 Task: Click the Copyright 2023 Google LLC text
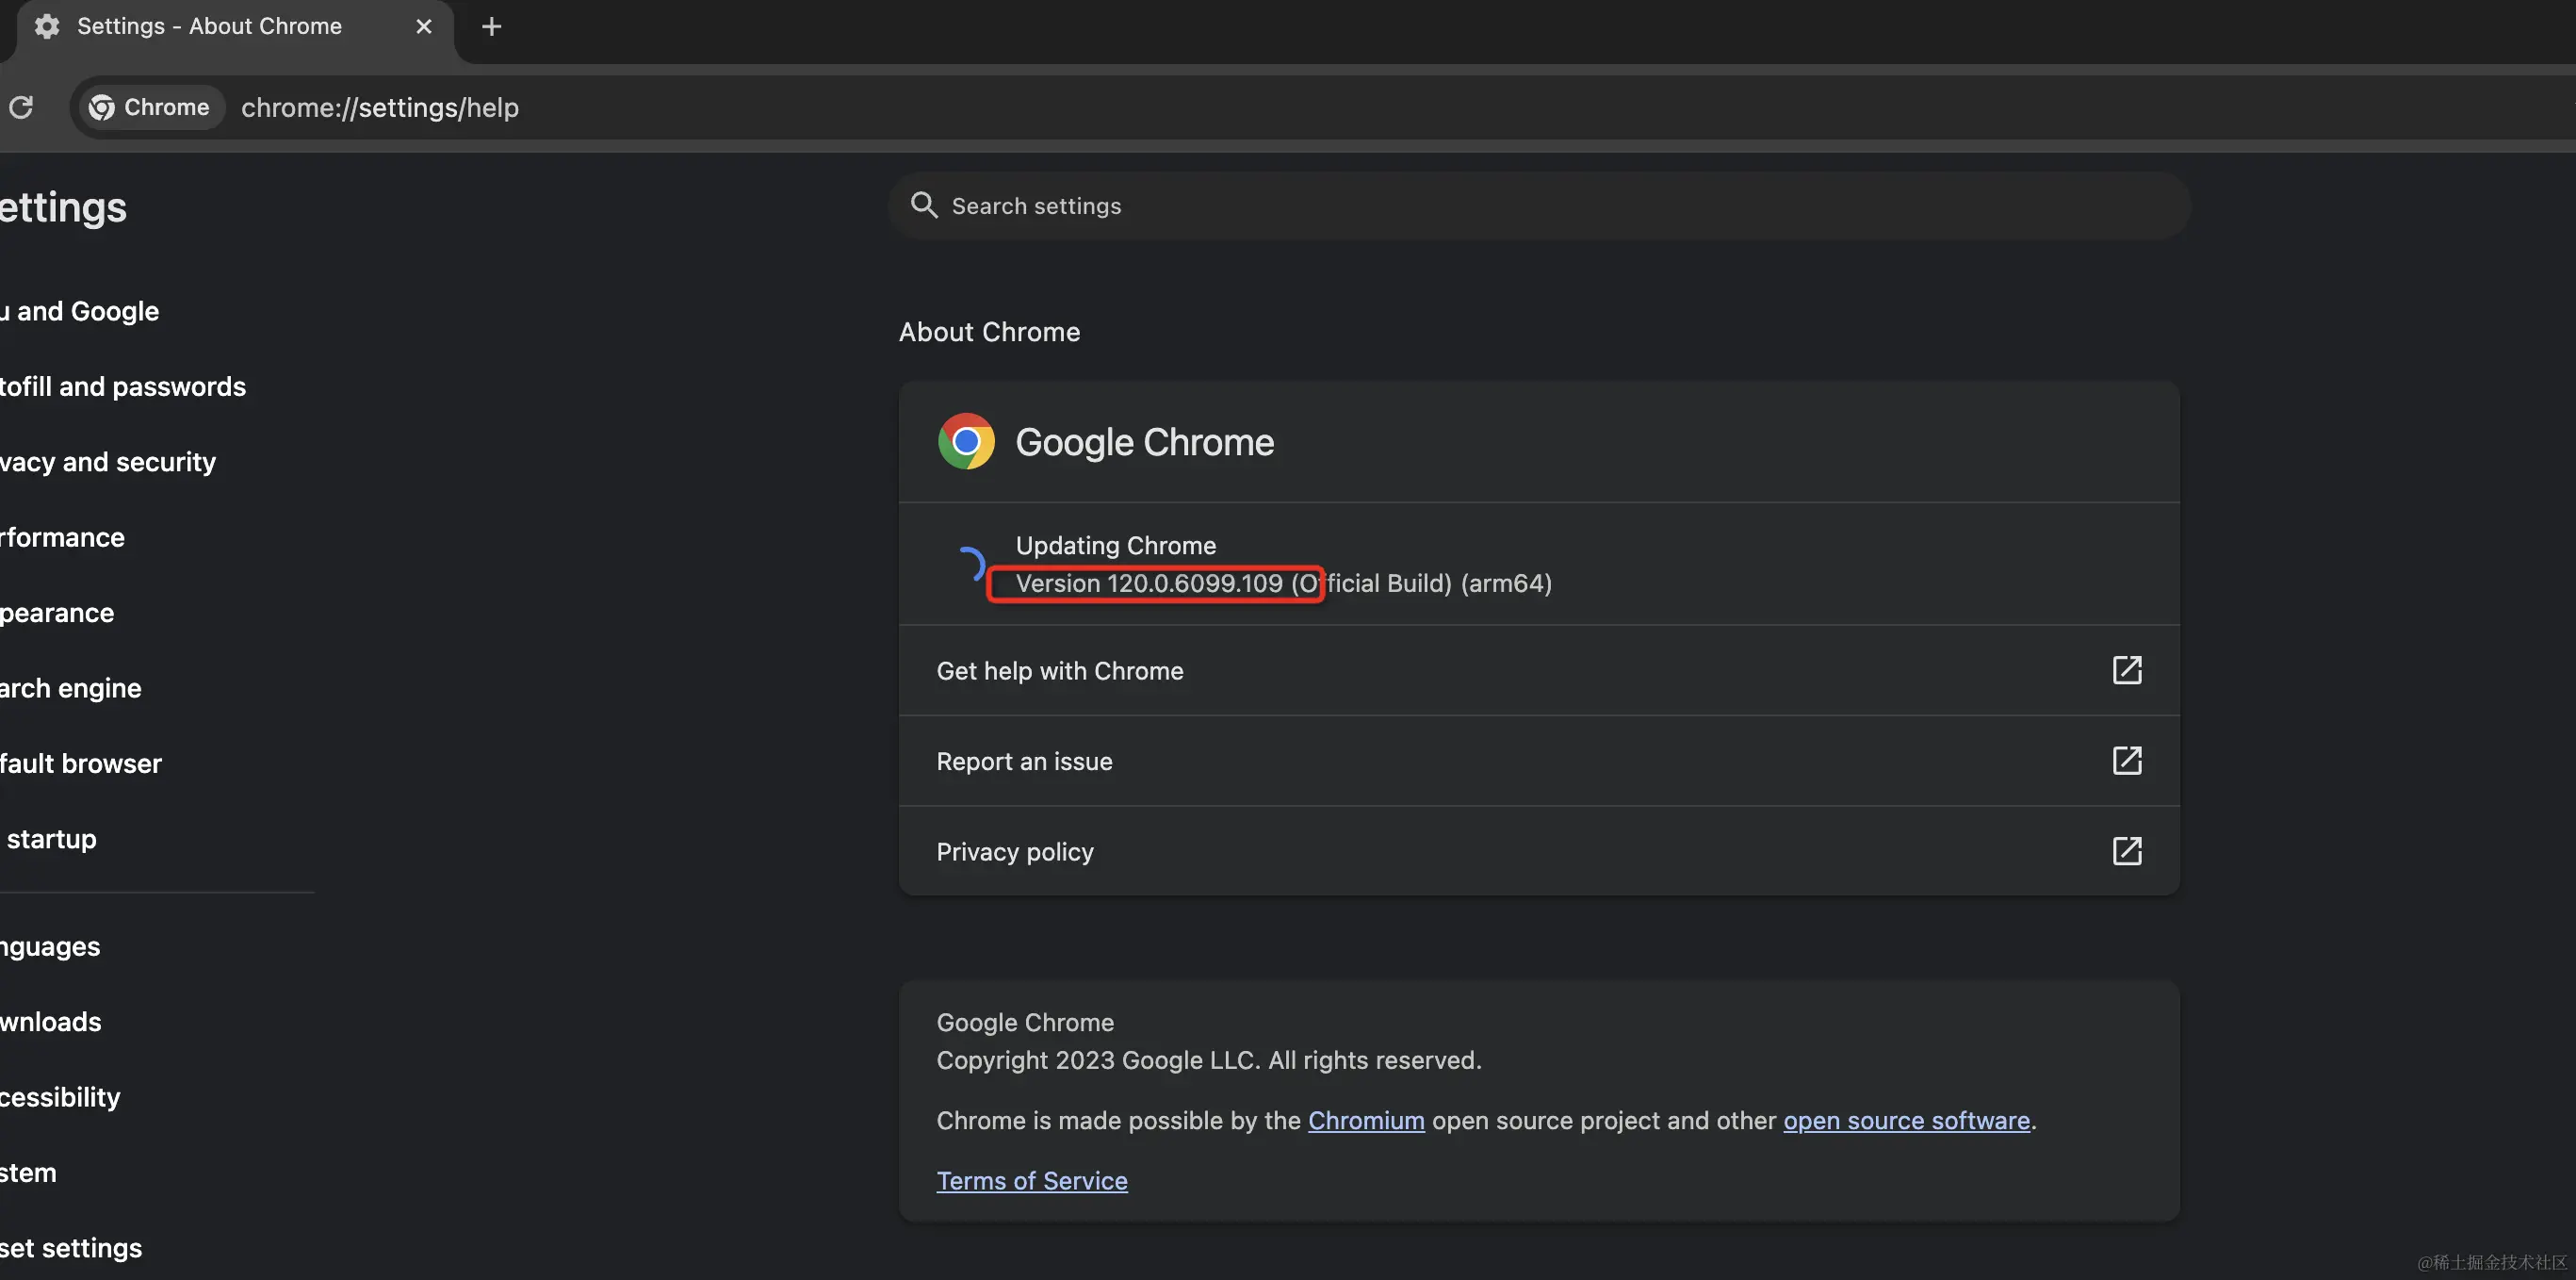[x=1209, y=1060]
